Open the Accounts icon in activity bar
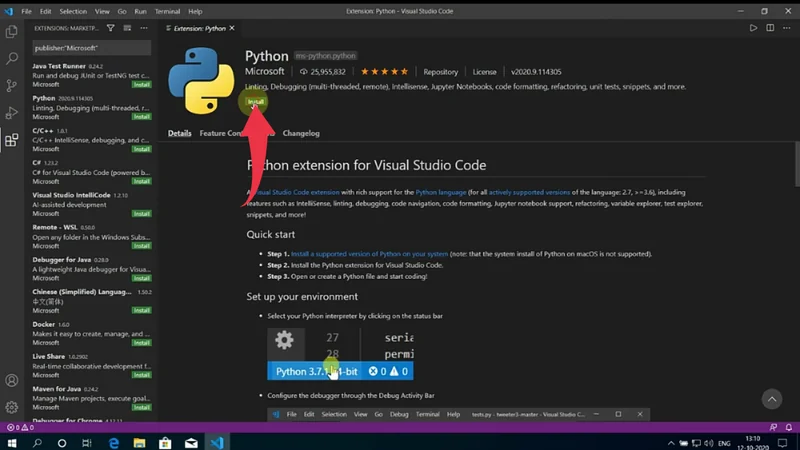The height and width of the screenshot is (450, 800). (12, 381)
